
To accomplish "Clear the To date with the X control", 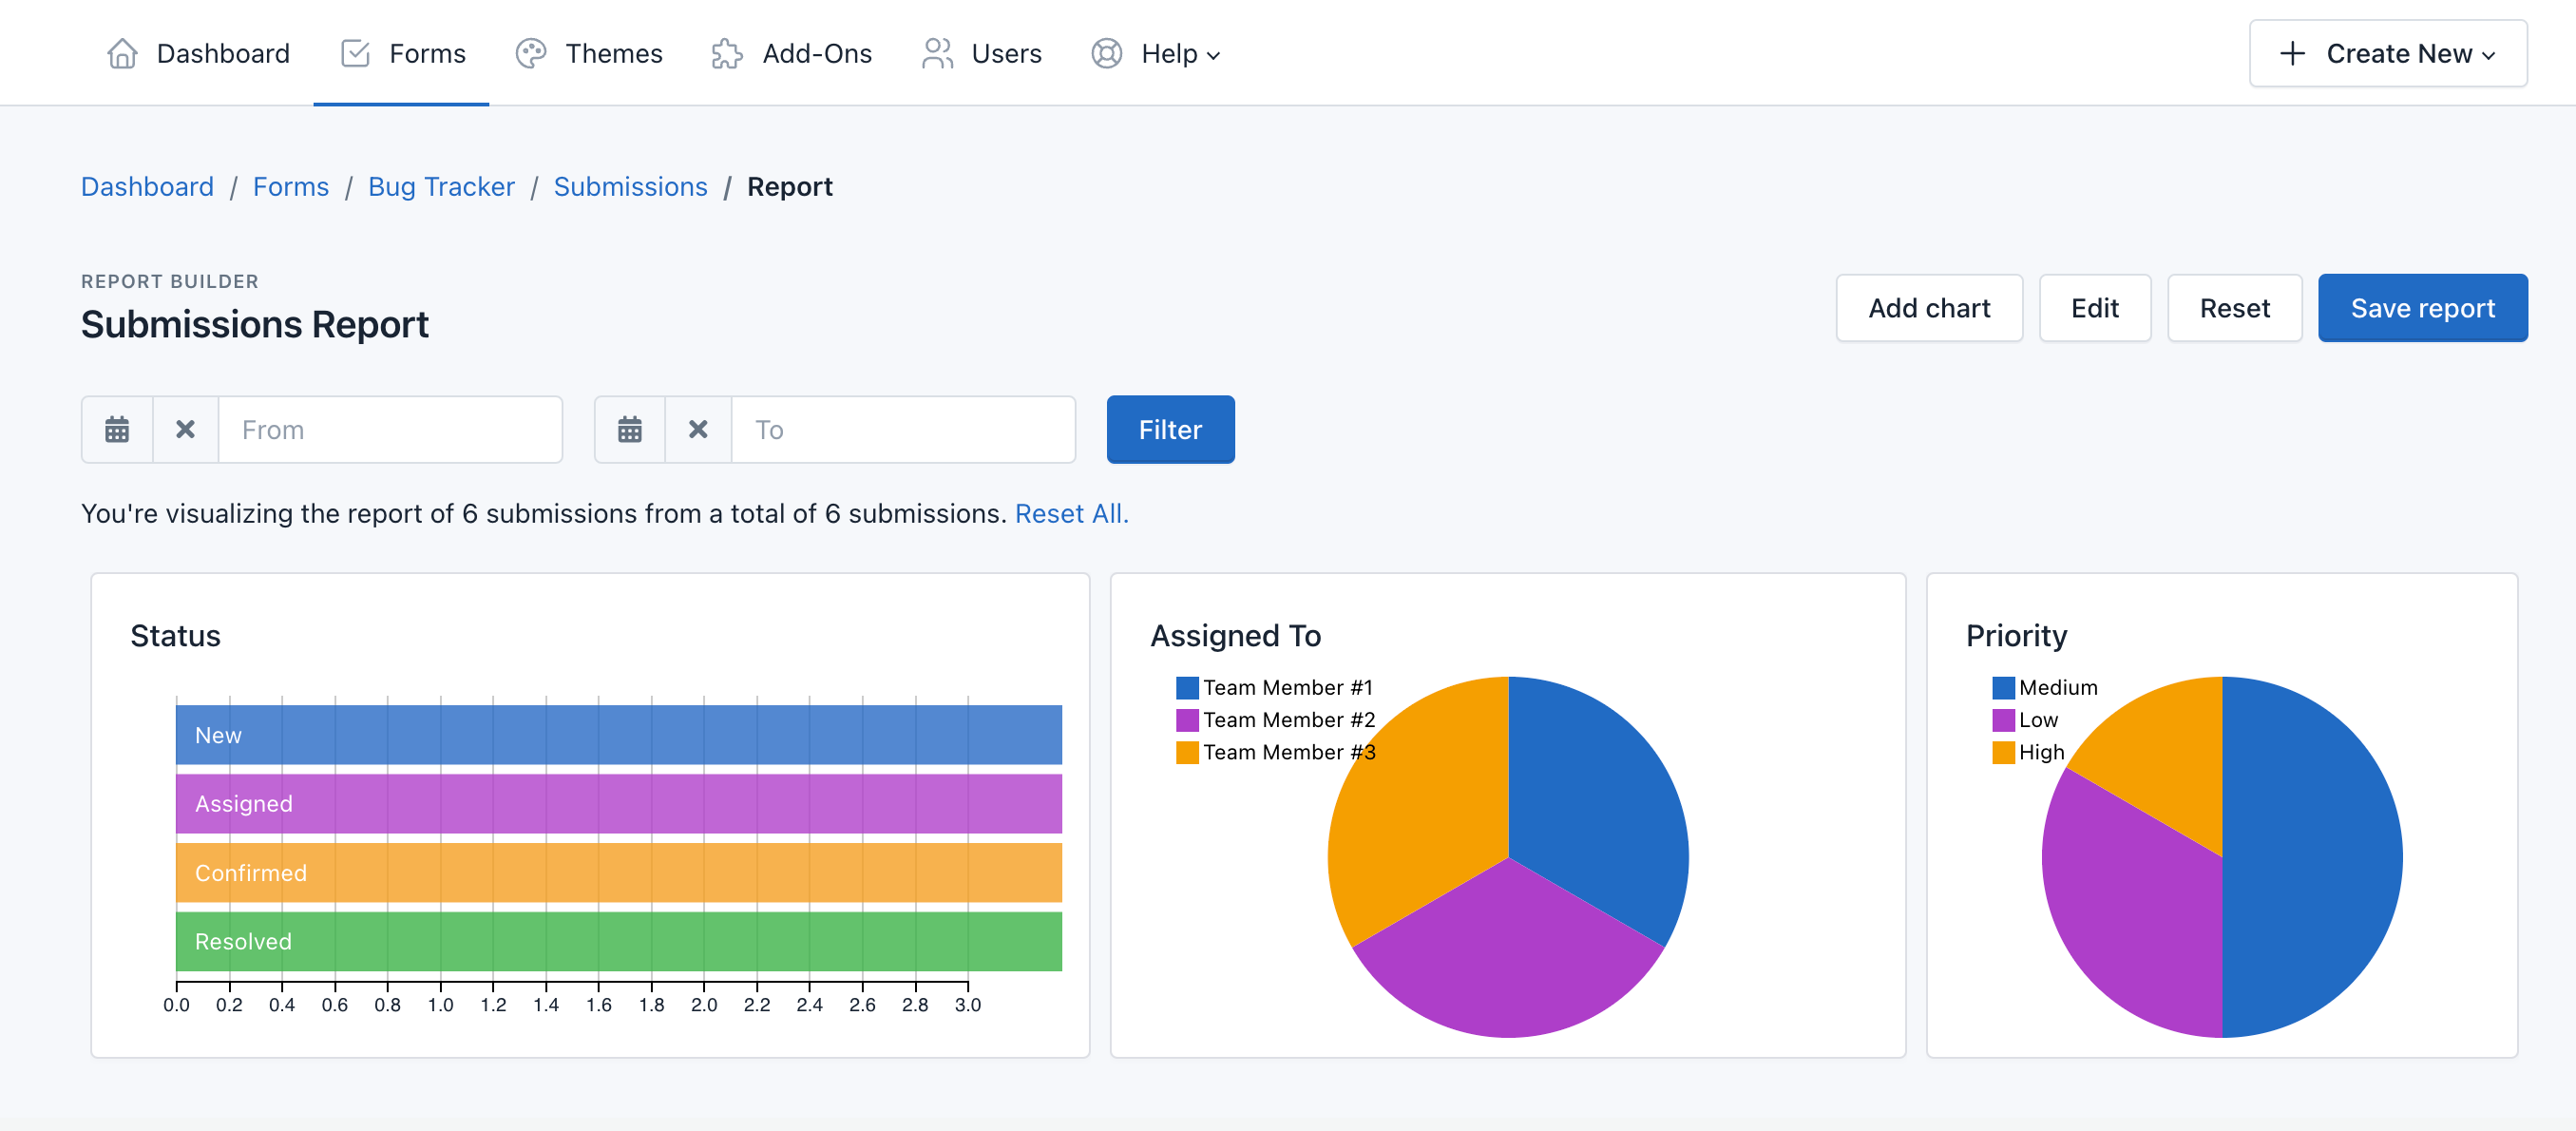I will point(697,429).
